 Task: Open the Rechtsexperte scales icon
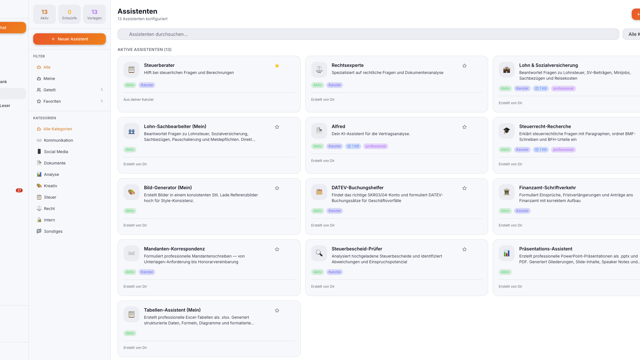click(x=319, y=70)
